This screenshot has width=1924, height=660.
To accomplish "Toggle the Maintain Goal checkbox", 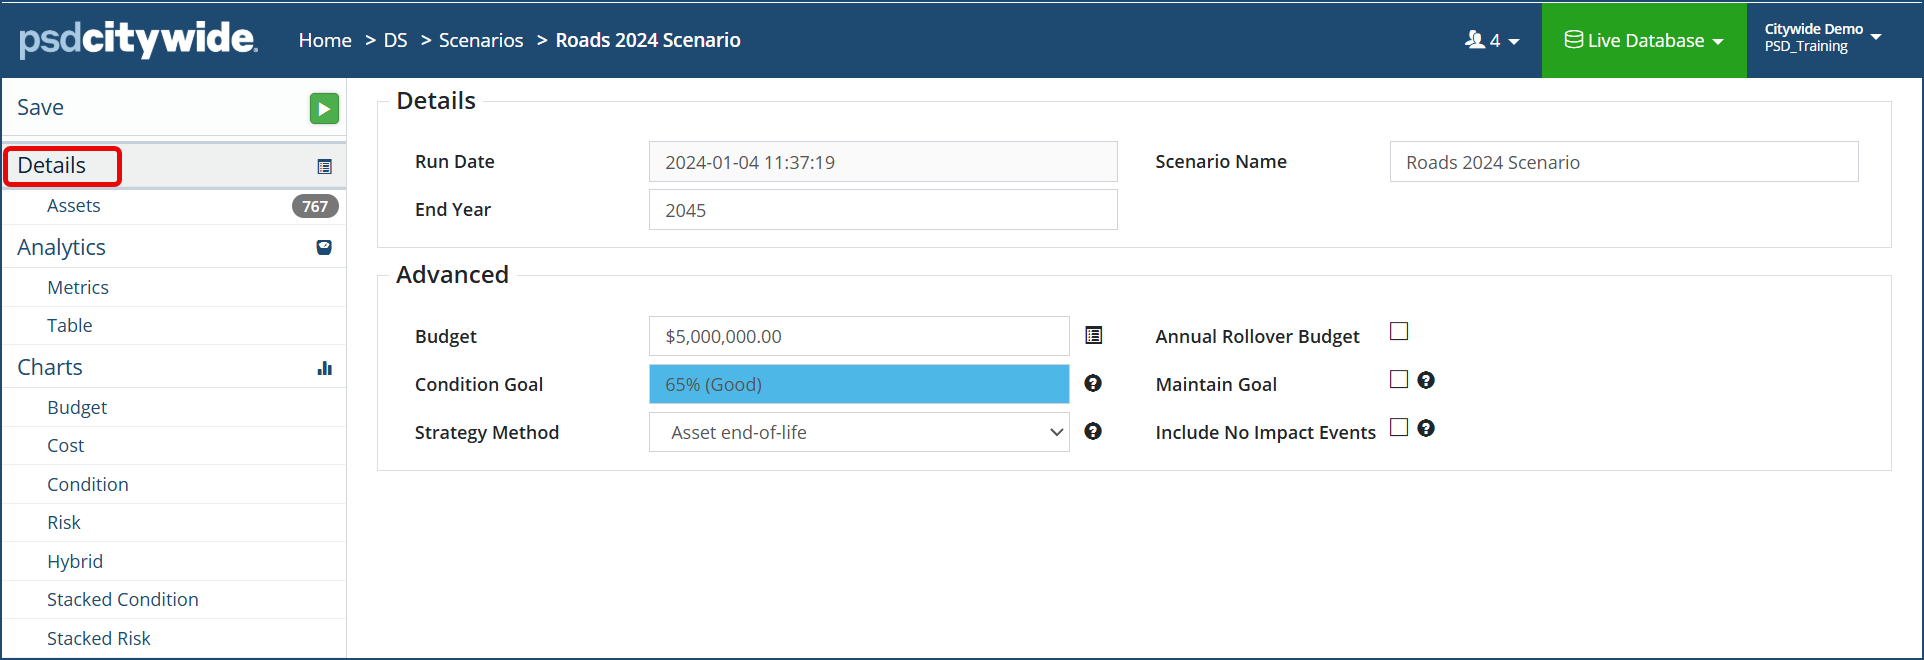I will point(1399,379).
